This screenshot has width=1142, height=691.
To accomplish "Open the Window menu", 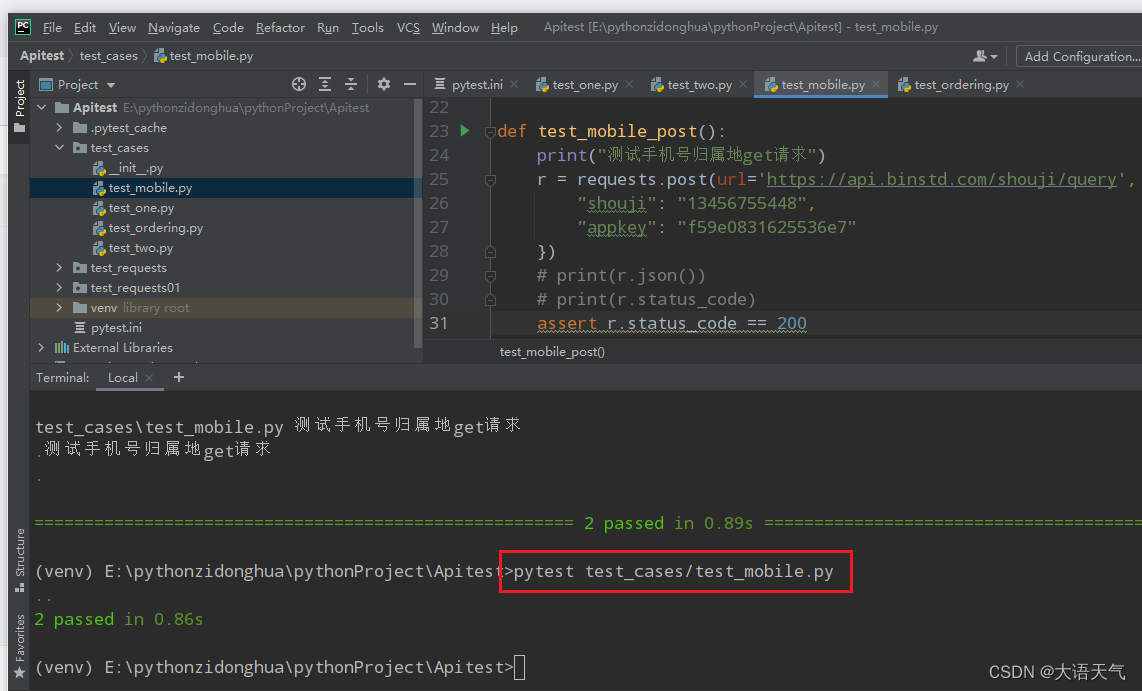I will tap(455, 28).
